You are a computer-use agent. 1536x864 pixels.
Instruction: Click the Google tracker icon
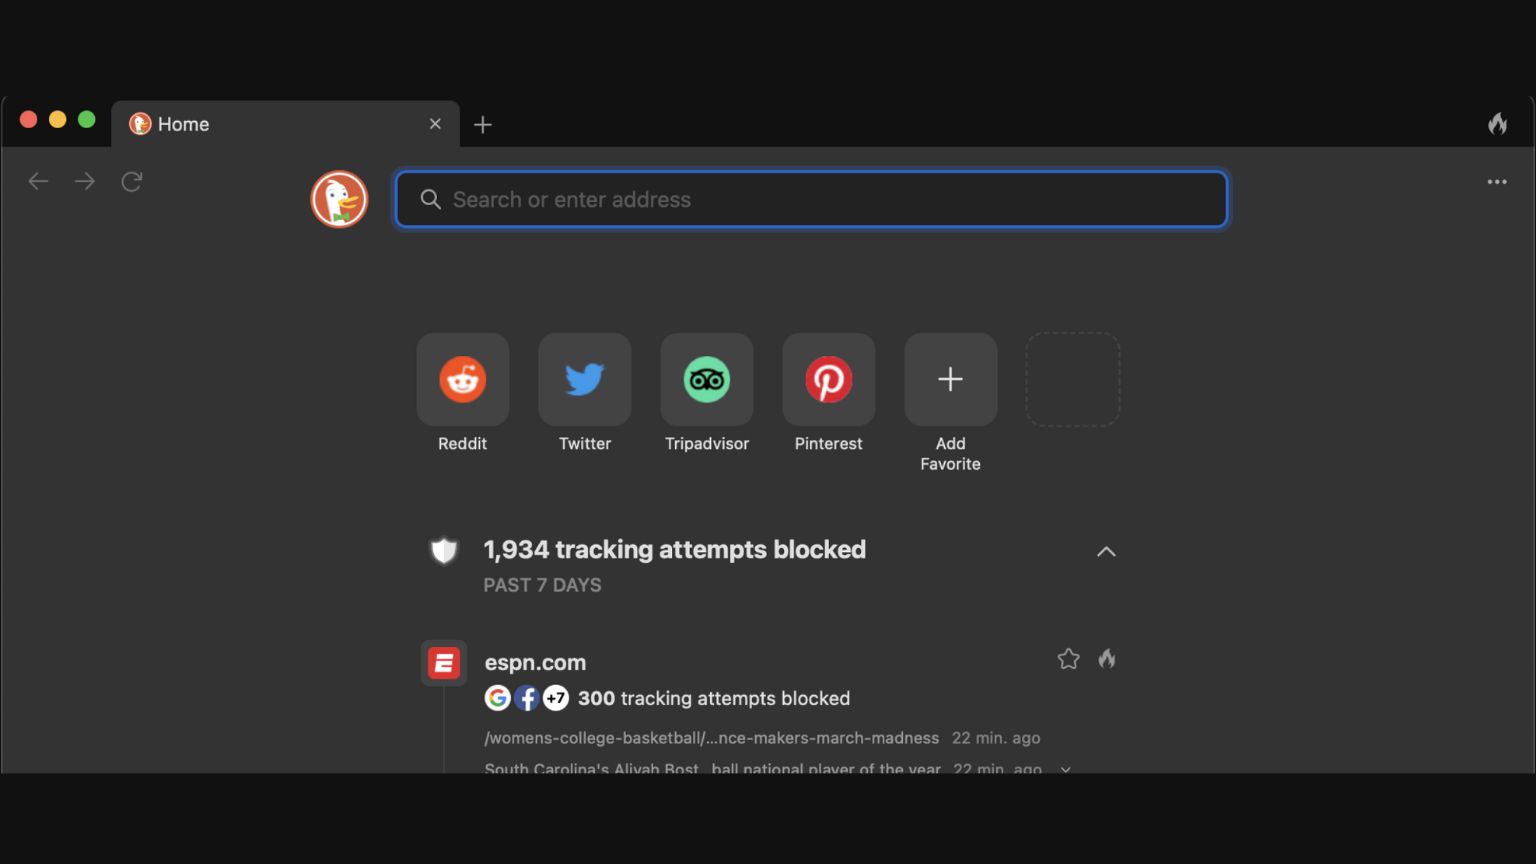(x=498, y=698)
